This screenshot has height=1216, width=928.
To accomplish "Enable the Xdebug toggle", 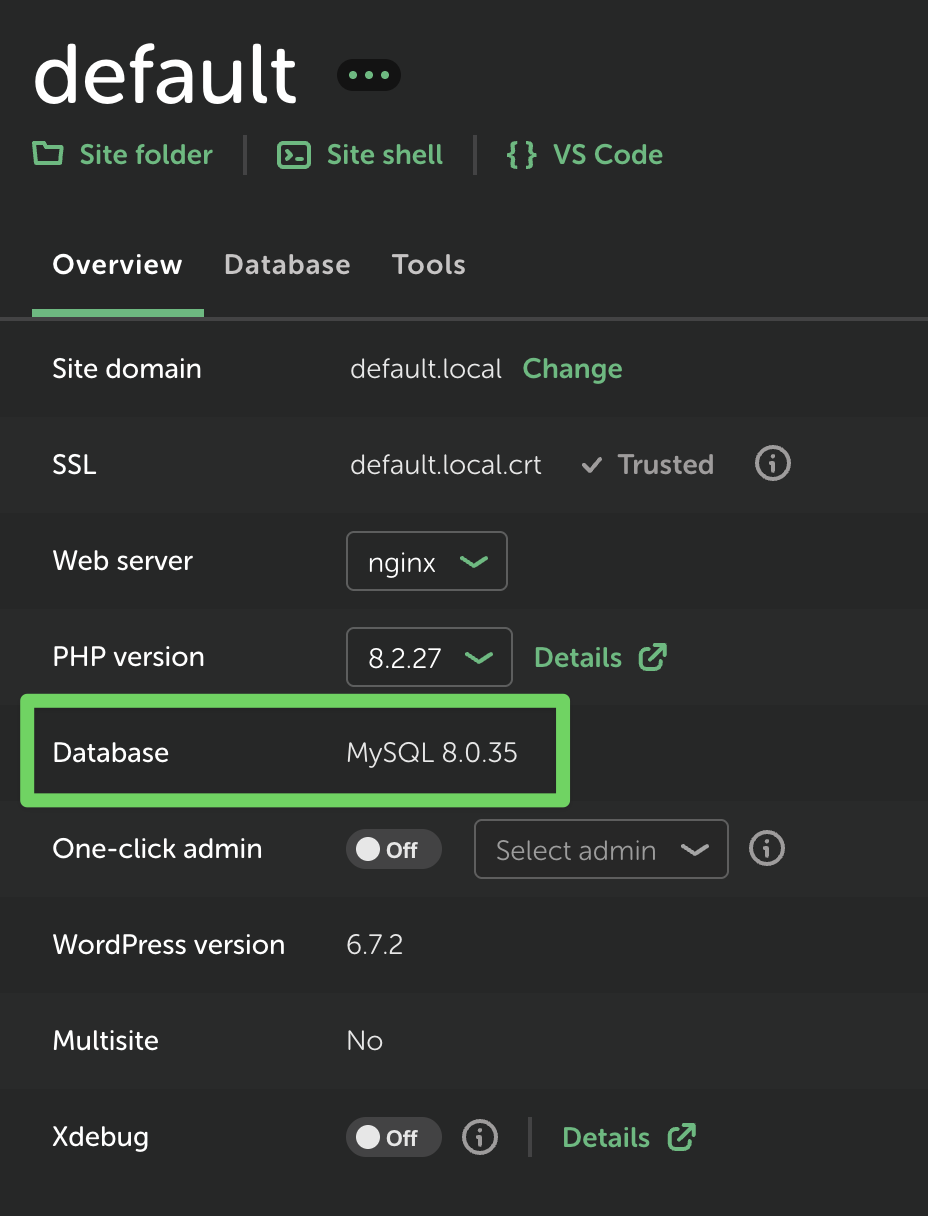I will click(x=393, y=1137).
